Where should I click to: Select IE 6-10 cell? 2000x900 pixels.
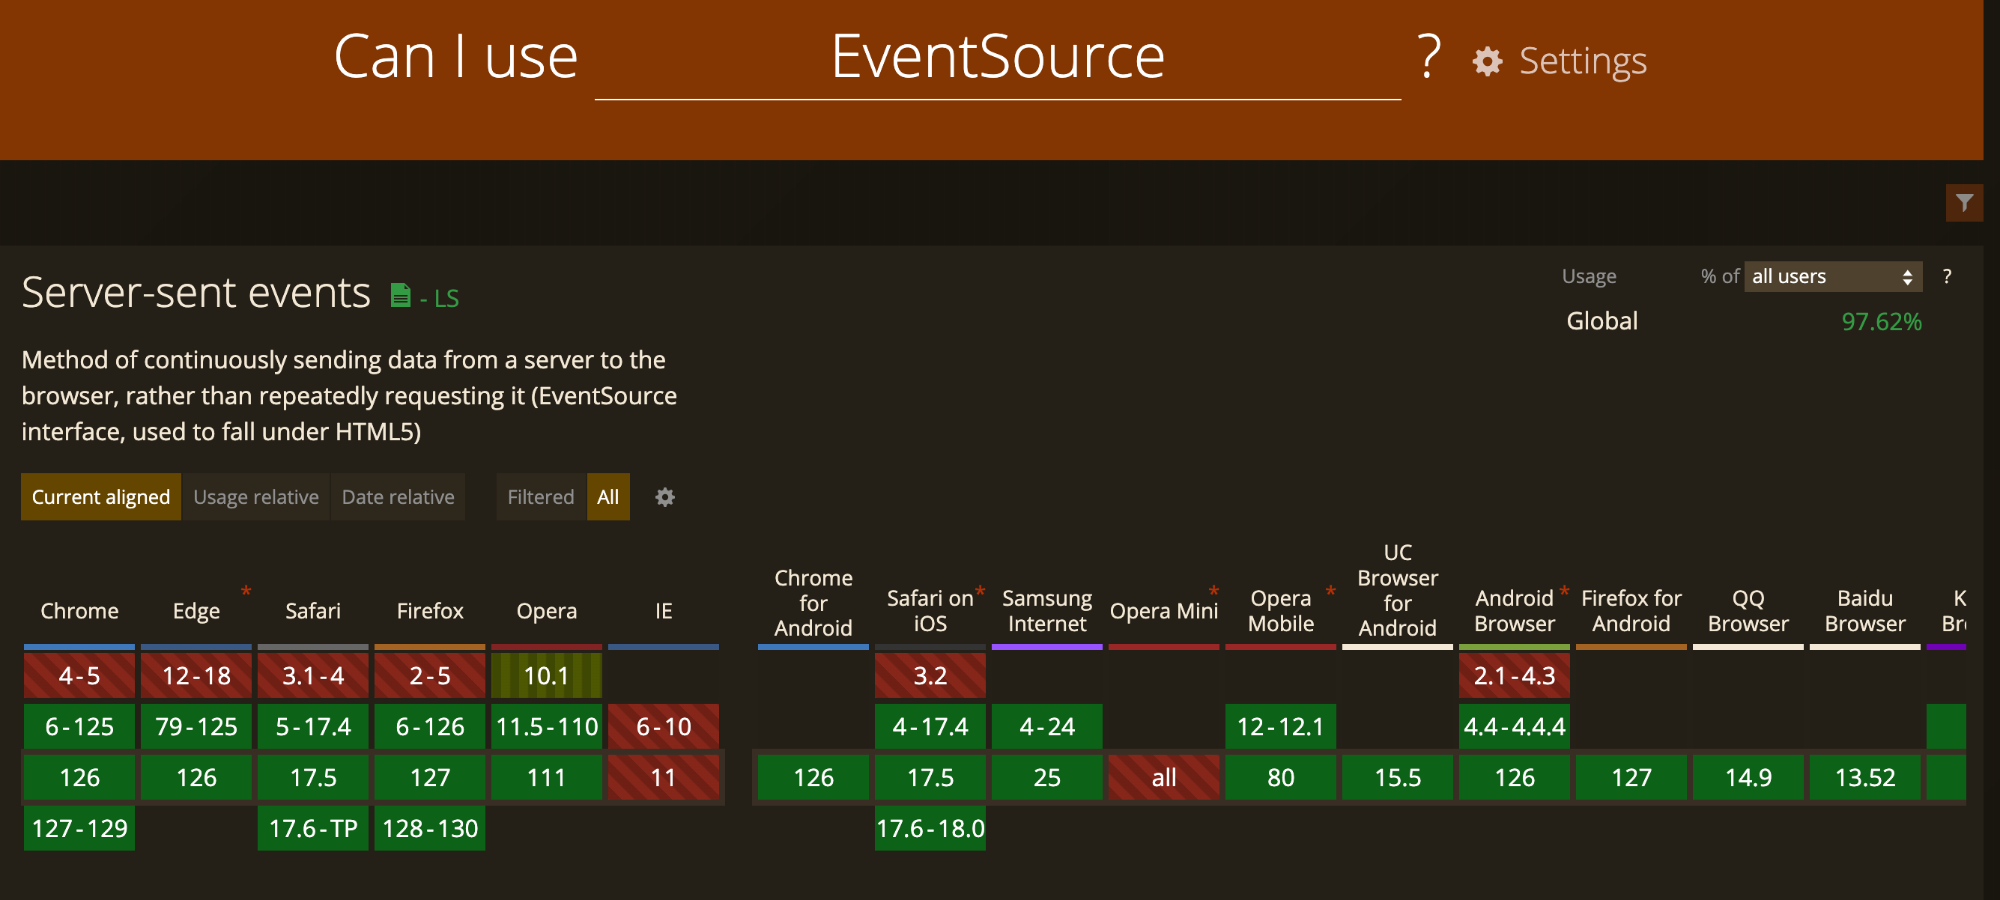[664, 727]
